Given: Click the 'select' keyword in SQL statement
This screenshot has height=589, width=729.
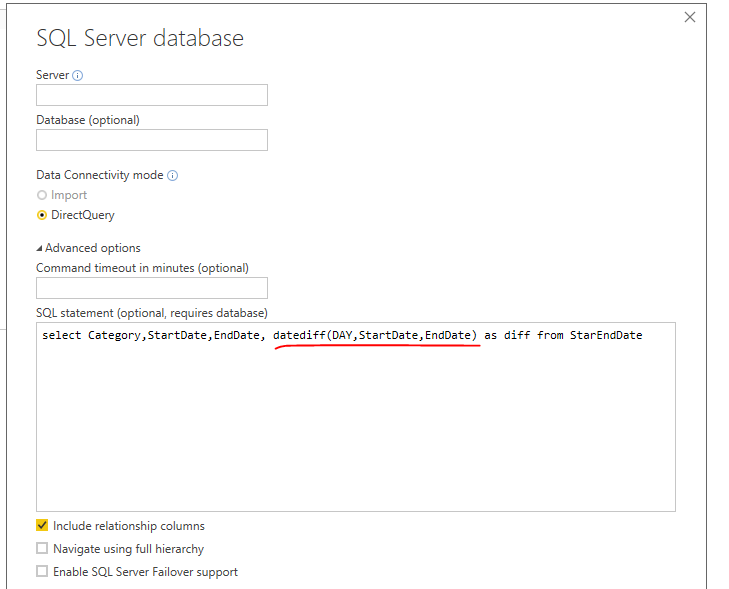Looking at the screenshot, I should tap(61, 335).
